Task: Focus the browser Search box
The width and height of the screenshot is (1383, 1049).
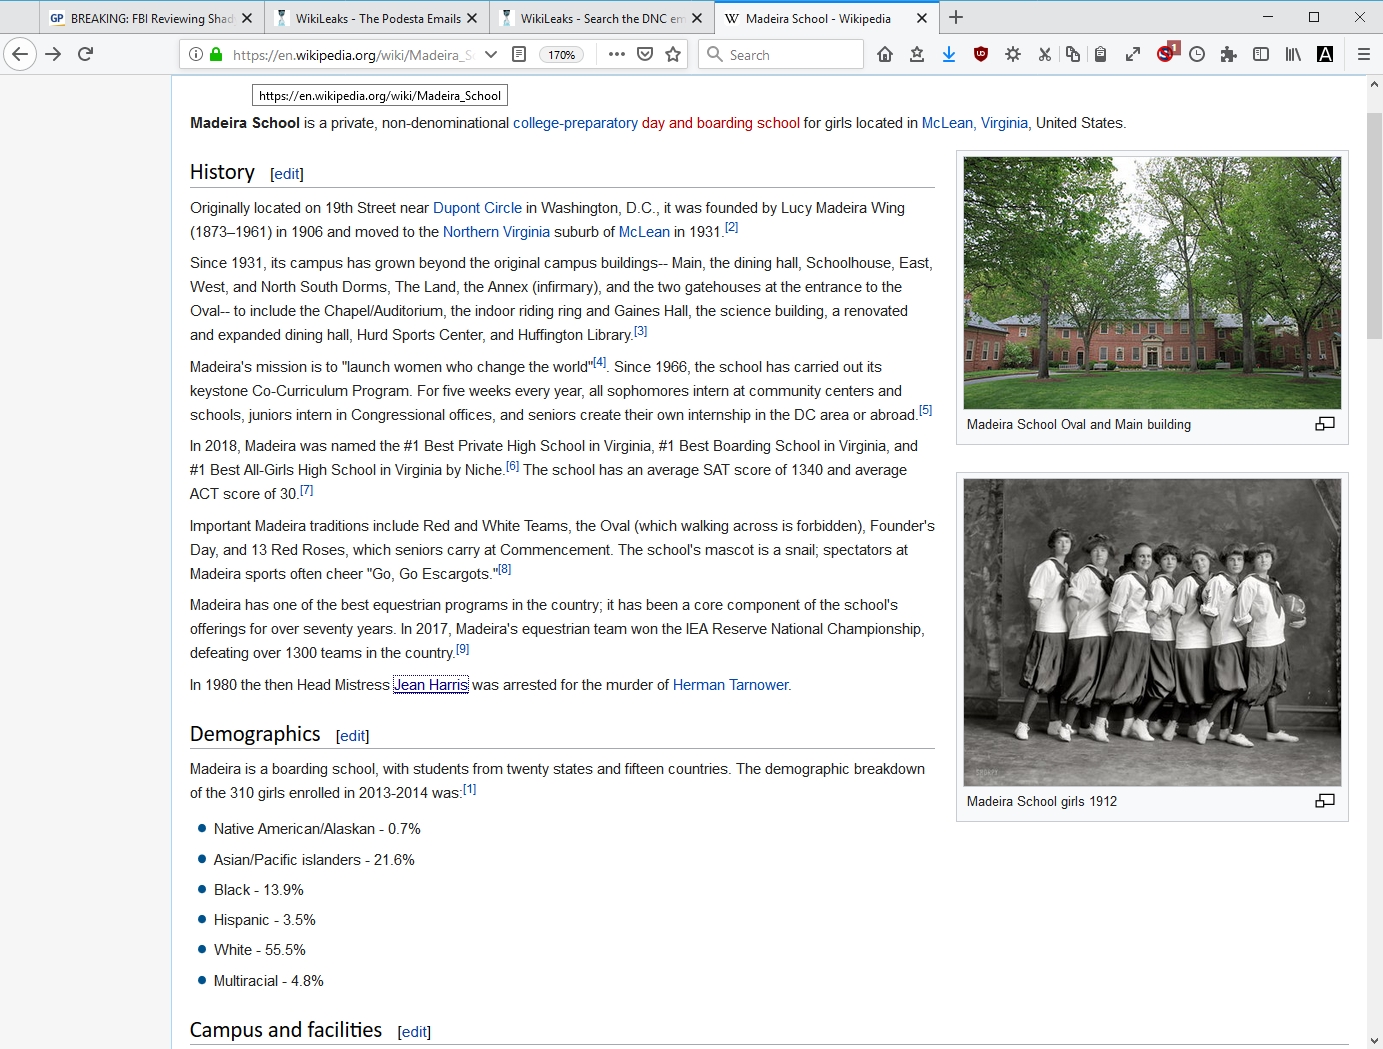Action: coord(781,54)
